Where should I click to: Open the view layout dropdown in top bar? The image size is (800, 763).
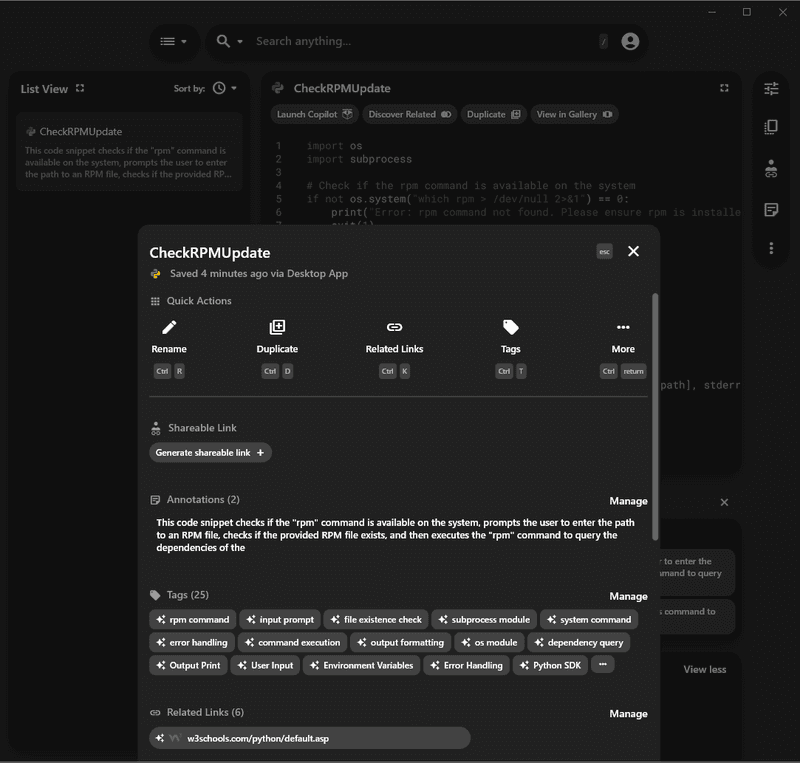pos(174,41)
